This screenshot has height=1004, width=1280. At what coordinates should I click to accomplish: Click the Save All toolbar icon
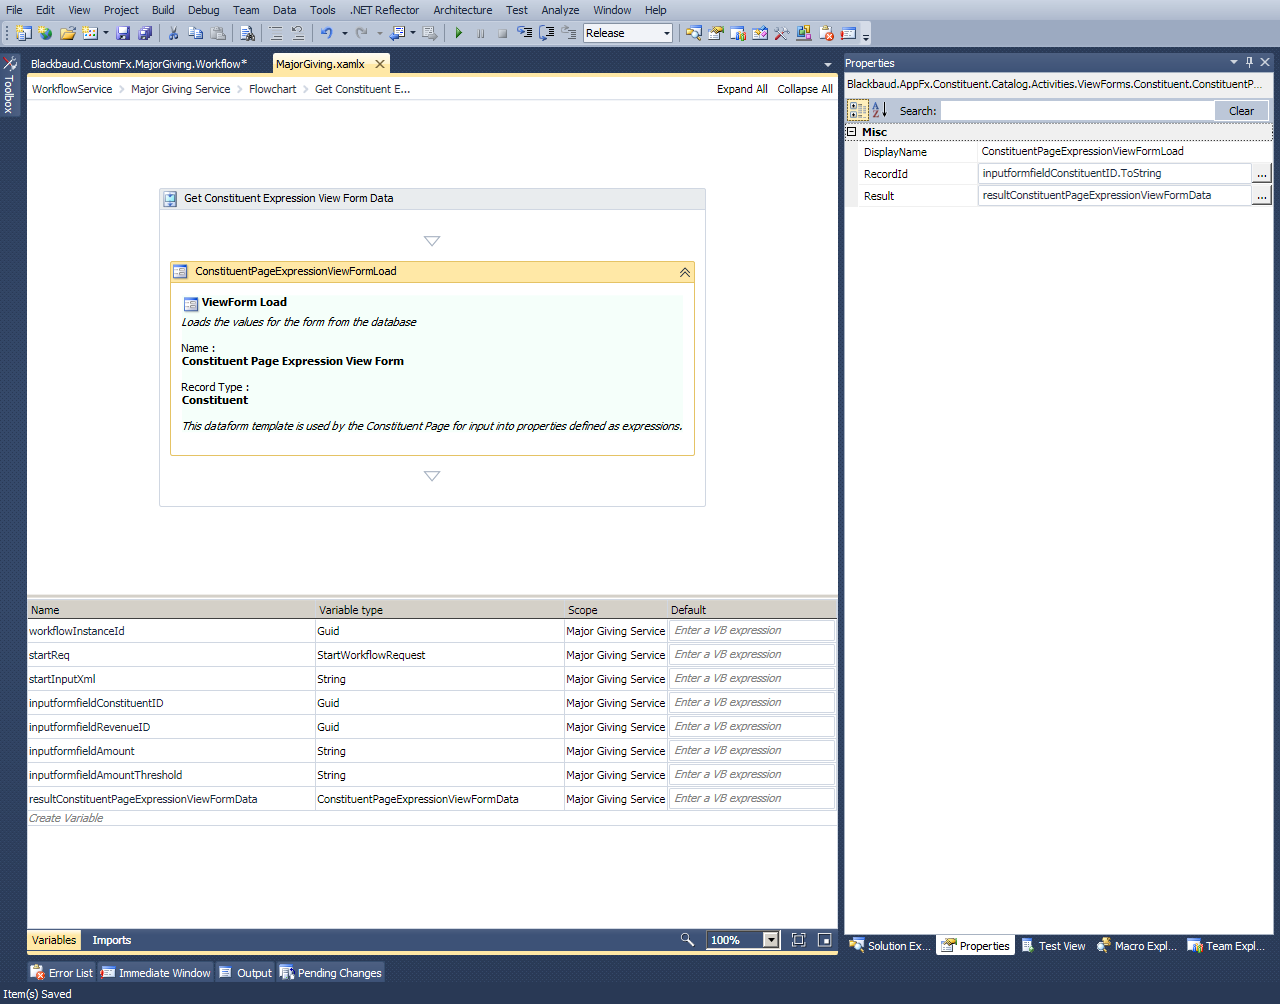(145, 33)
